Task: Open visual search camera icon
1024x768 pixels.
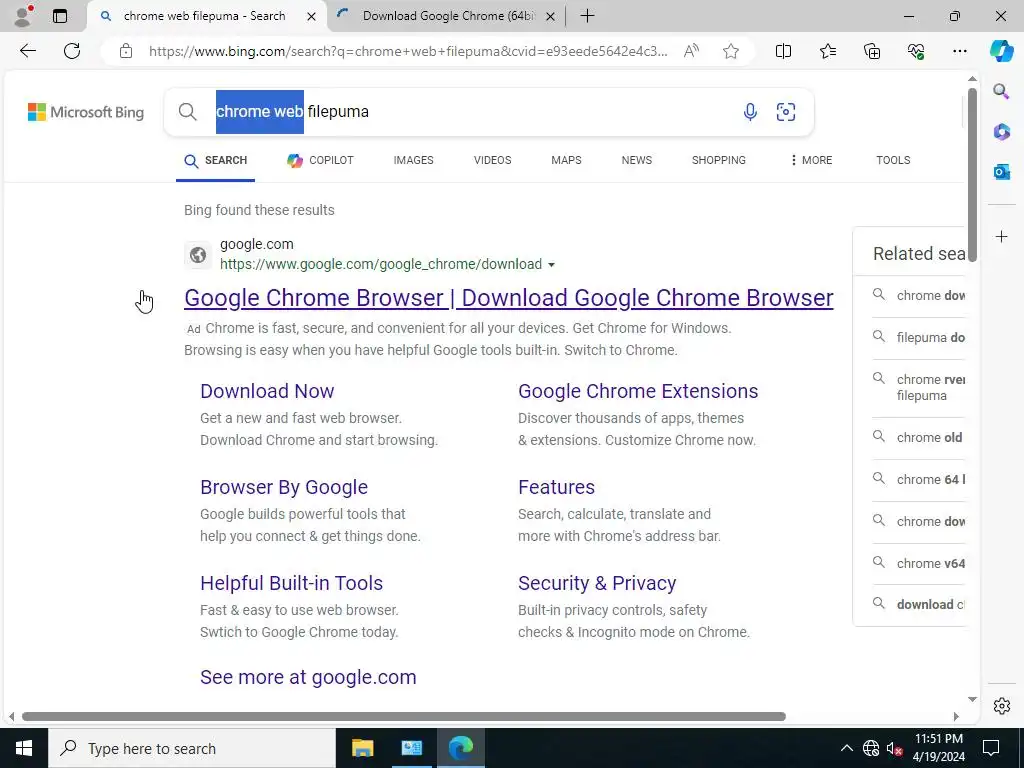Action: coord(786,112)
